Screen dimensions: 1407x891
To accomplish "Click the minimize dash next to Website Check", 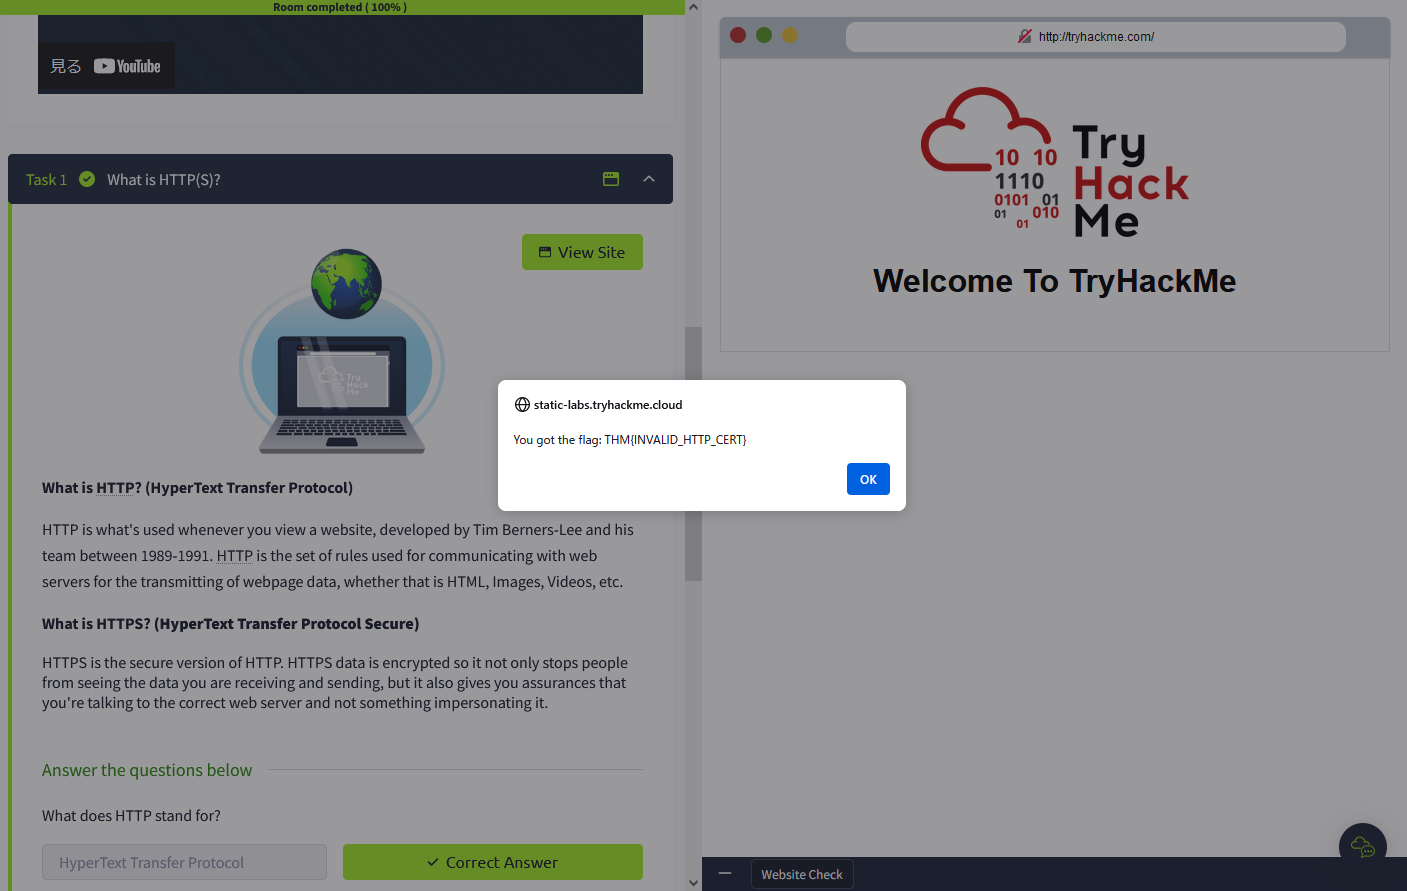I will click(725, 873).
